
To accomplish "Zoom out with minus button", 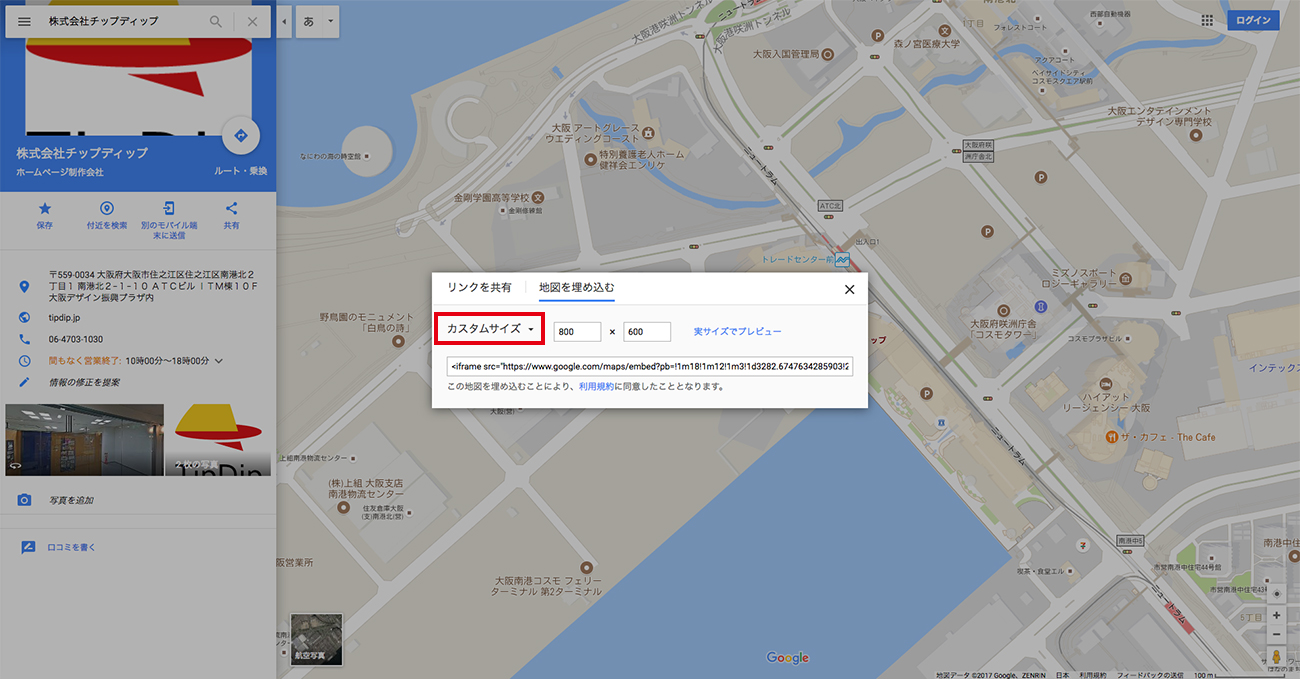I will (x=1277, y=635).
